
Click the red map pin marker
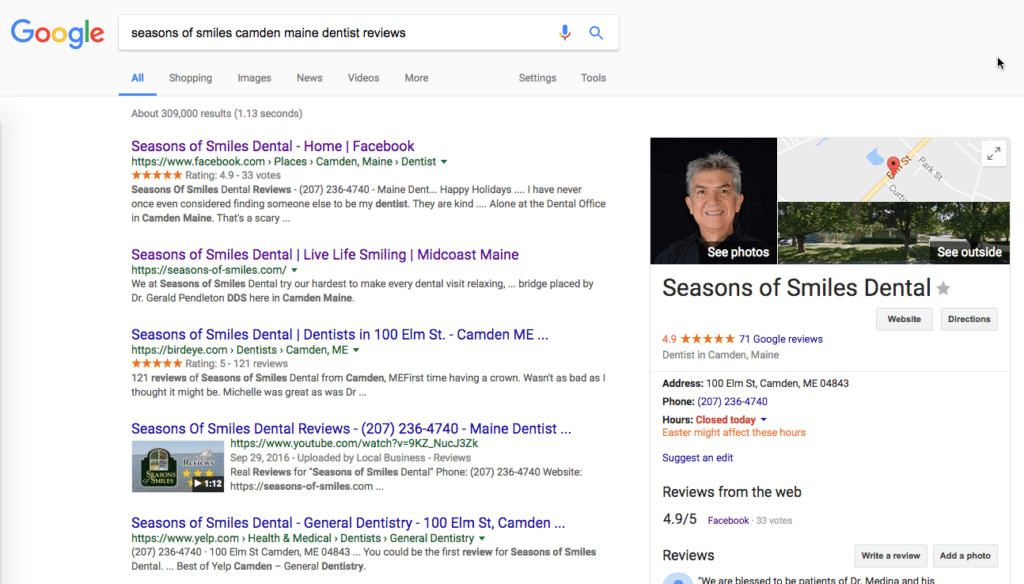pyautogui.click(x=893, y=166)
